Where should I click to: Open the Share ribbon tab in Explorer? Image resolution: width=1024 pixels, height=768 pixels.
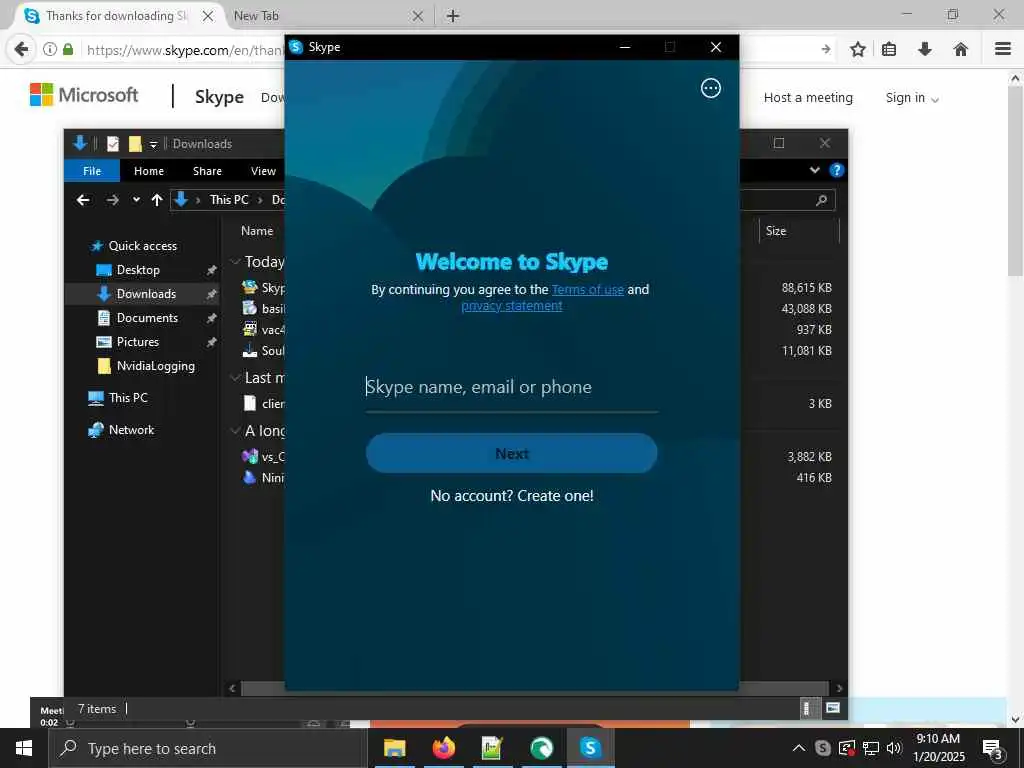tap(207, 171)
